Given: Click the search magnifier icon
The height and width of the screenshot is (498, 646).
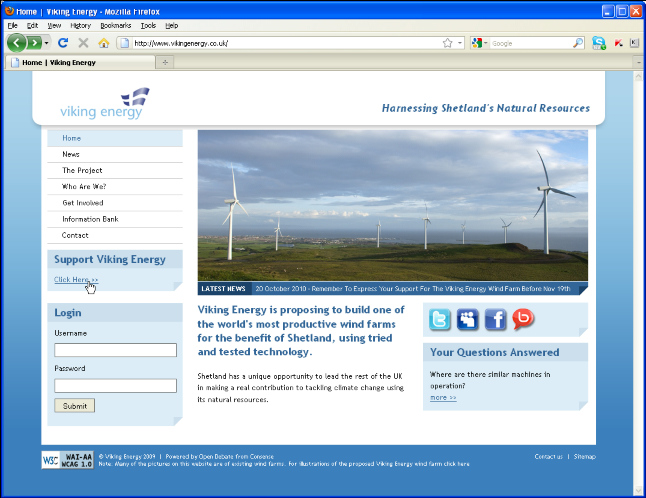Looking at the screenshot, I should (x=578, y=43).
